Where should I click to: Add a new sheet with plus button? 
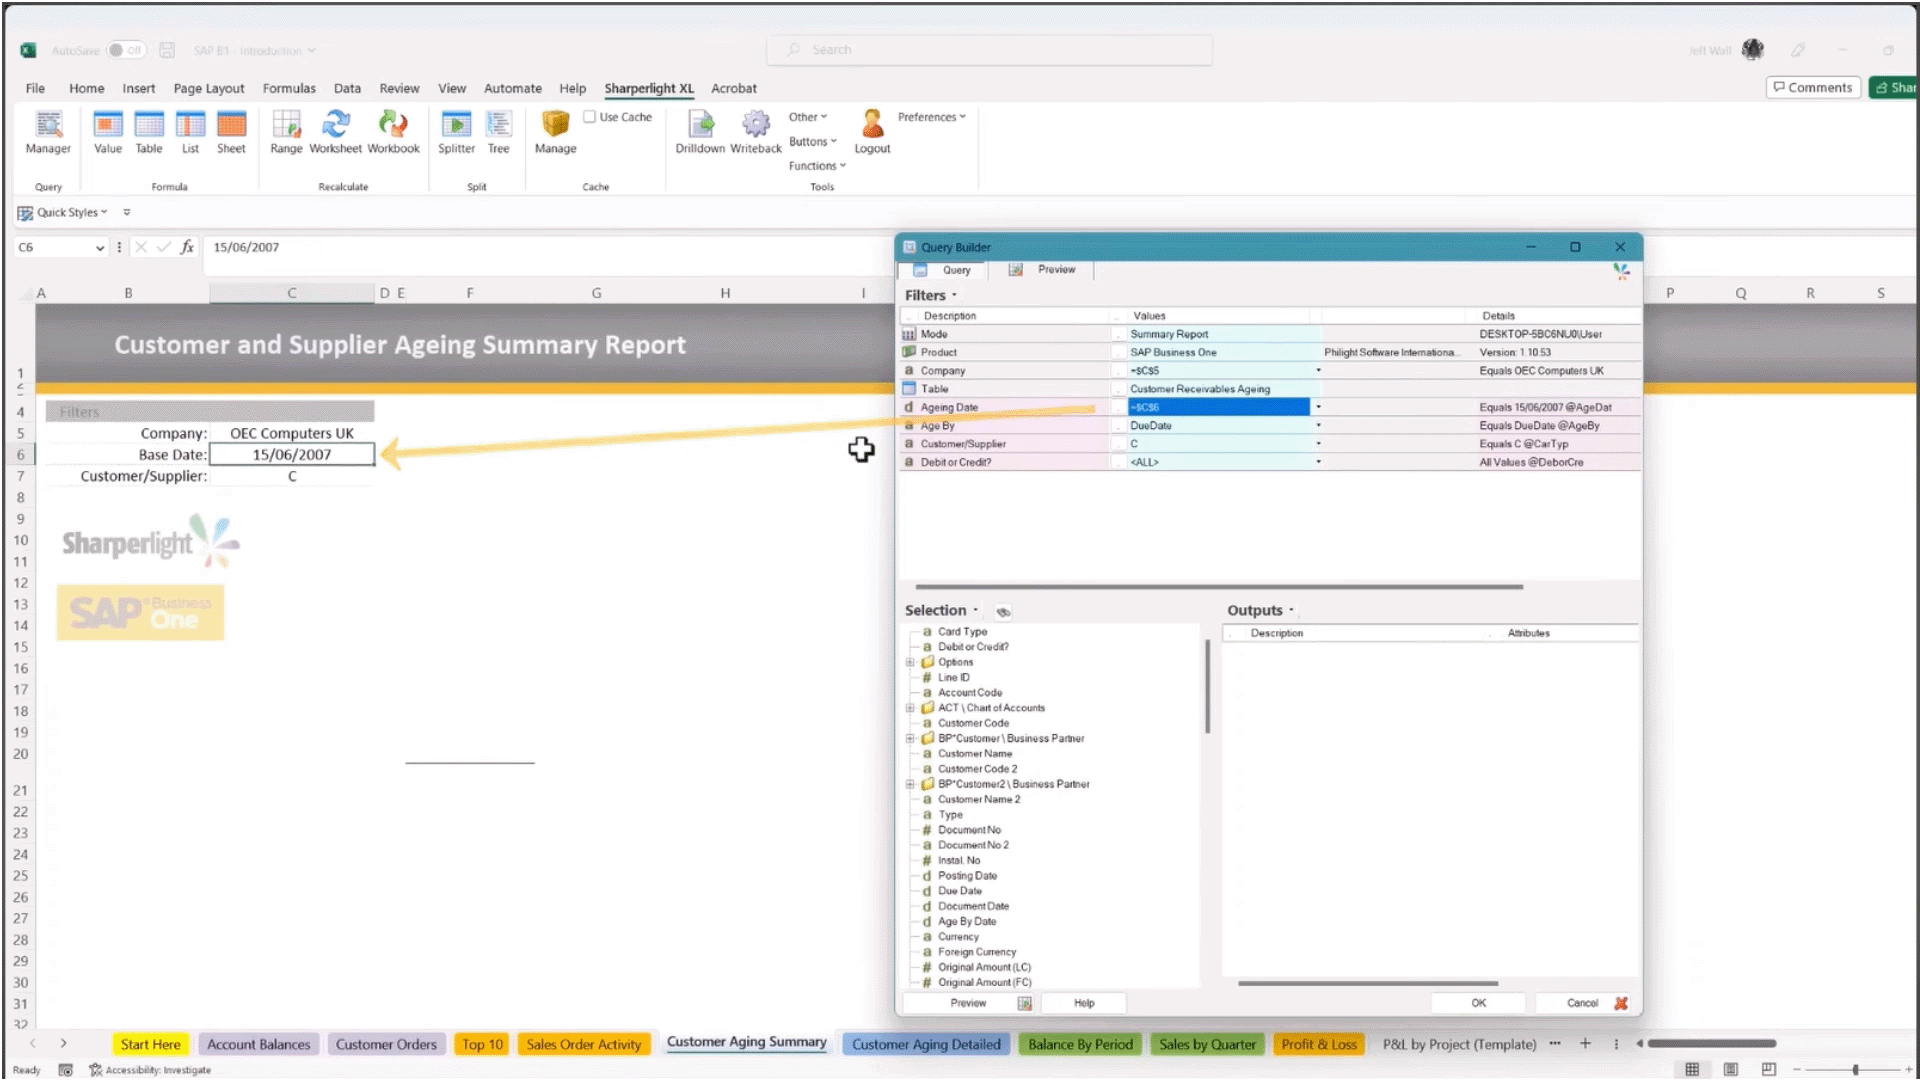[1585, 1044]
